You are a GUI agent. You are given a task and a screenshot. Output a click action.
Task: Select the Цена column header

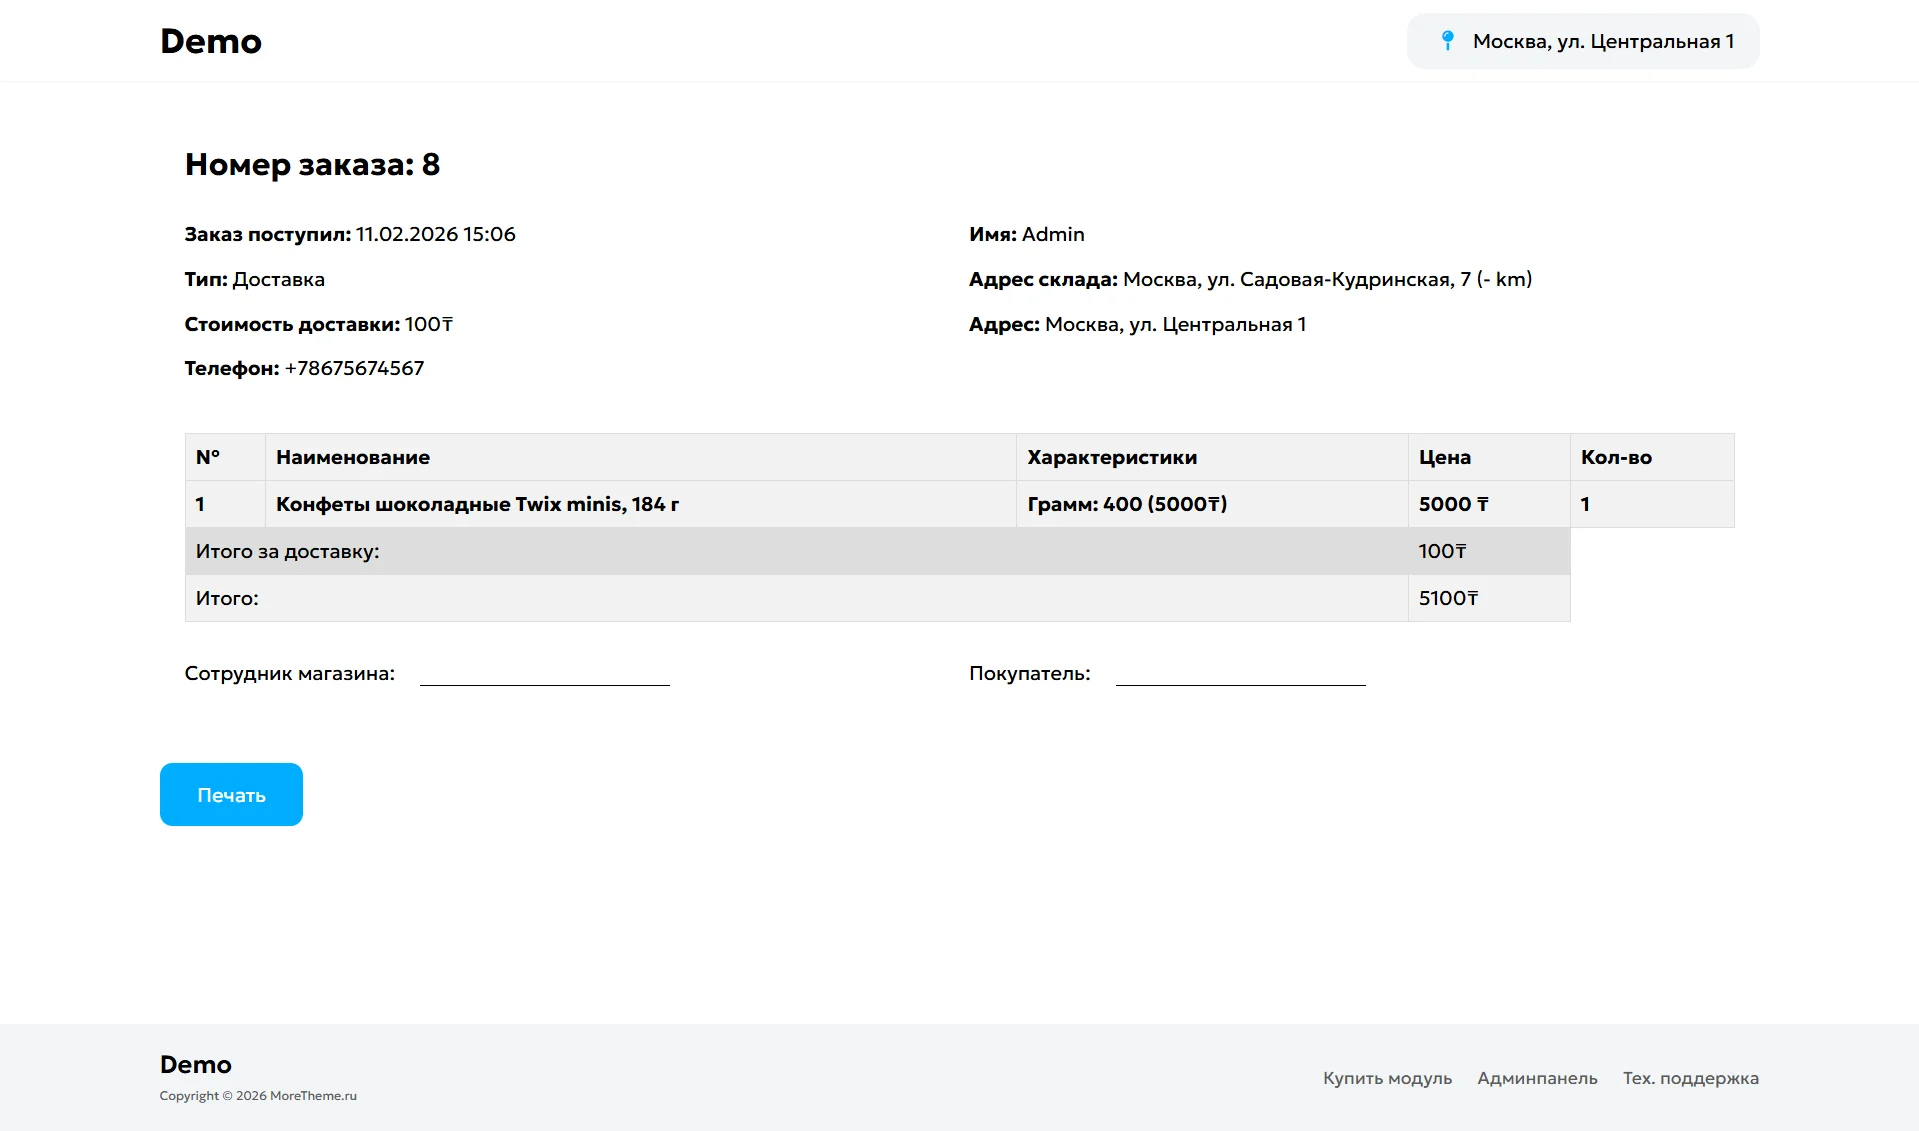pyautogui.click(x=1445, y=457)
